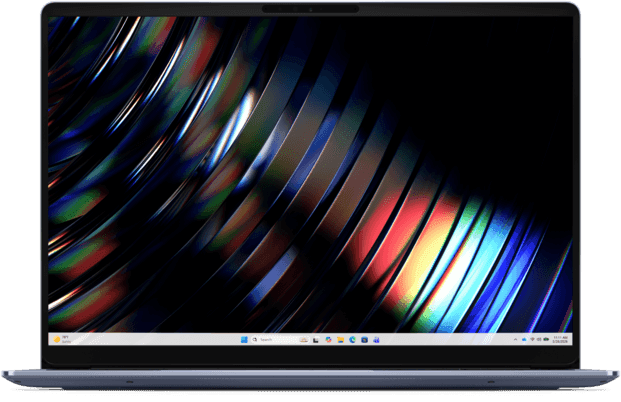Launch the Copilot app from taskbar
621x402 pixels.
[x=328, y=339]
